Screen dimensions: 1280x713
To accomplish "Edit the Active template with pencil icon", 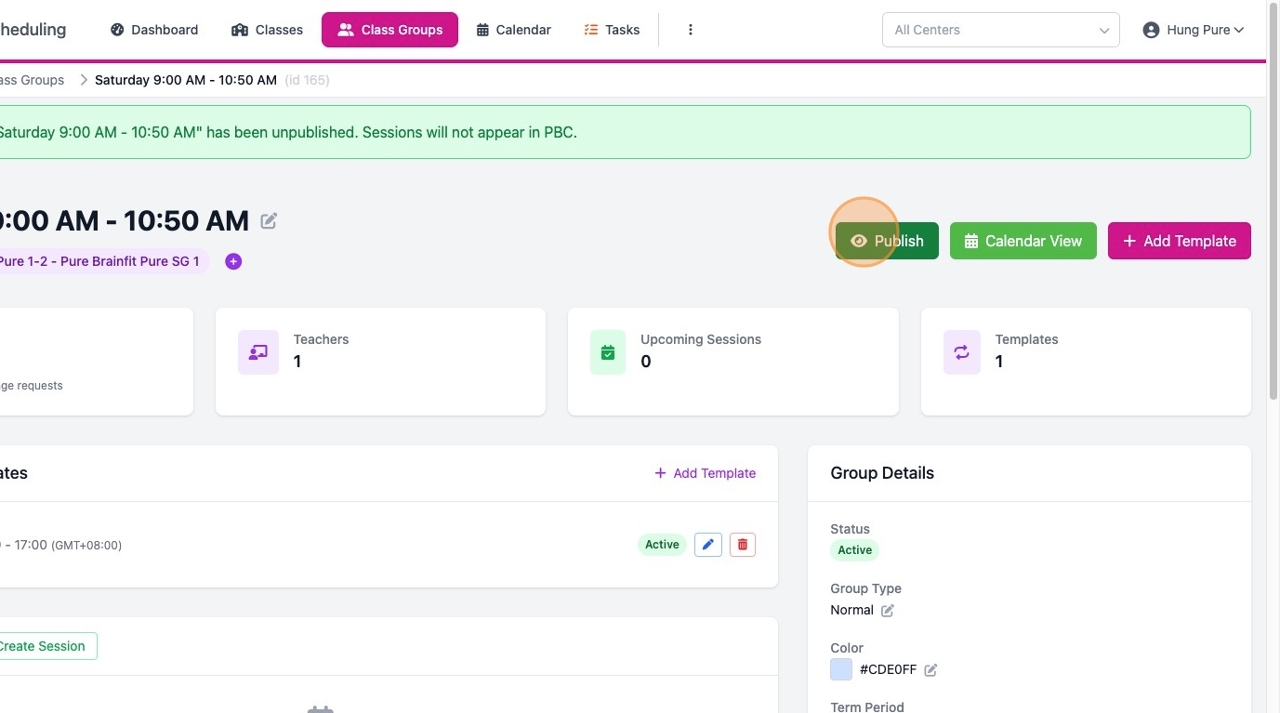I will pos(708,544).
